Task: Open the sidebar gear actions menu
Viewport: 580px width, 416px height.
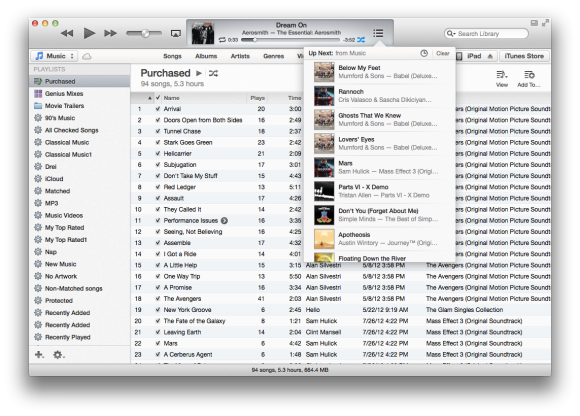Action: click(58, 355)
